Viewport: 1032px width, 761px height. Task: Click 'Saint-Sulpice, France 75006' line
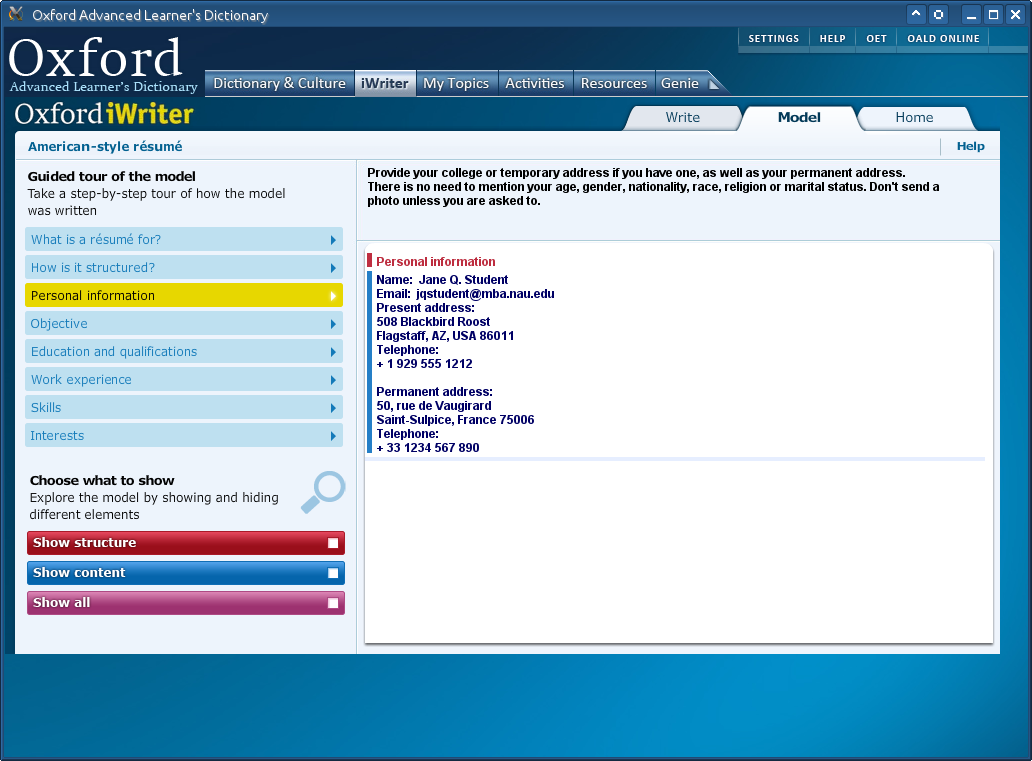tap(455, 420)
